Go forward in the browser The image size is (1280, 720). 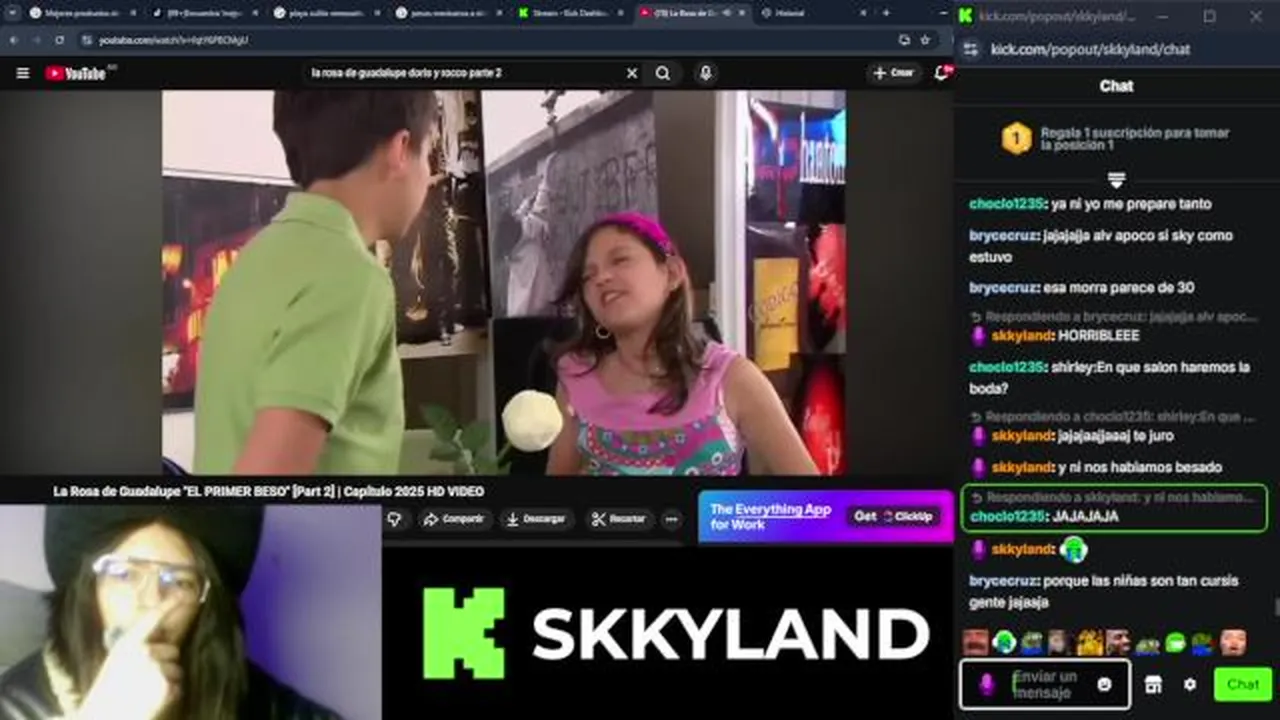37,40
